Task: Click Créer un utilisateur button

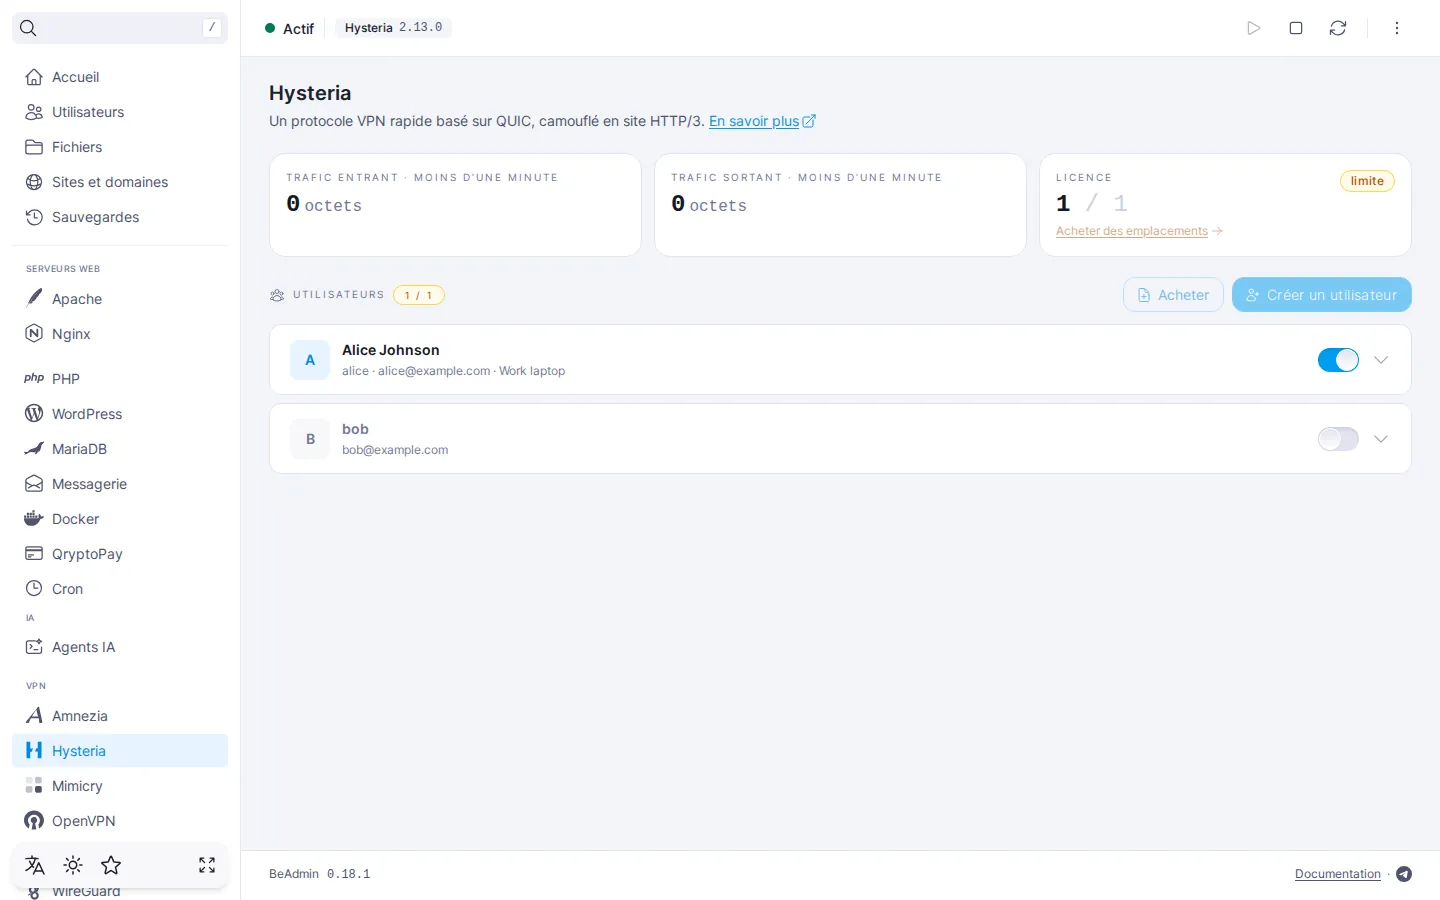Action: [1321, 295]
